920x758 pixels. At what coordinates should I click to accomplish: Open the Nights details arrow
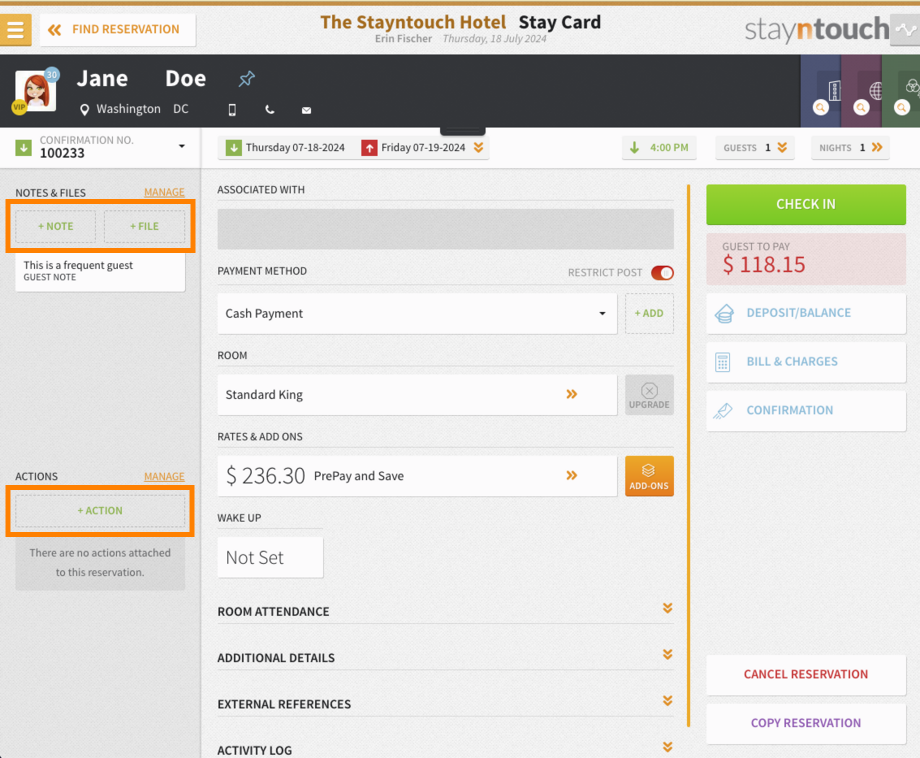click(x=877, y=147)
